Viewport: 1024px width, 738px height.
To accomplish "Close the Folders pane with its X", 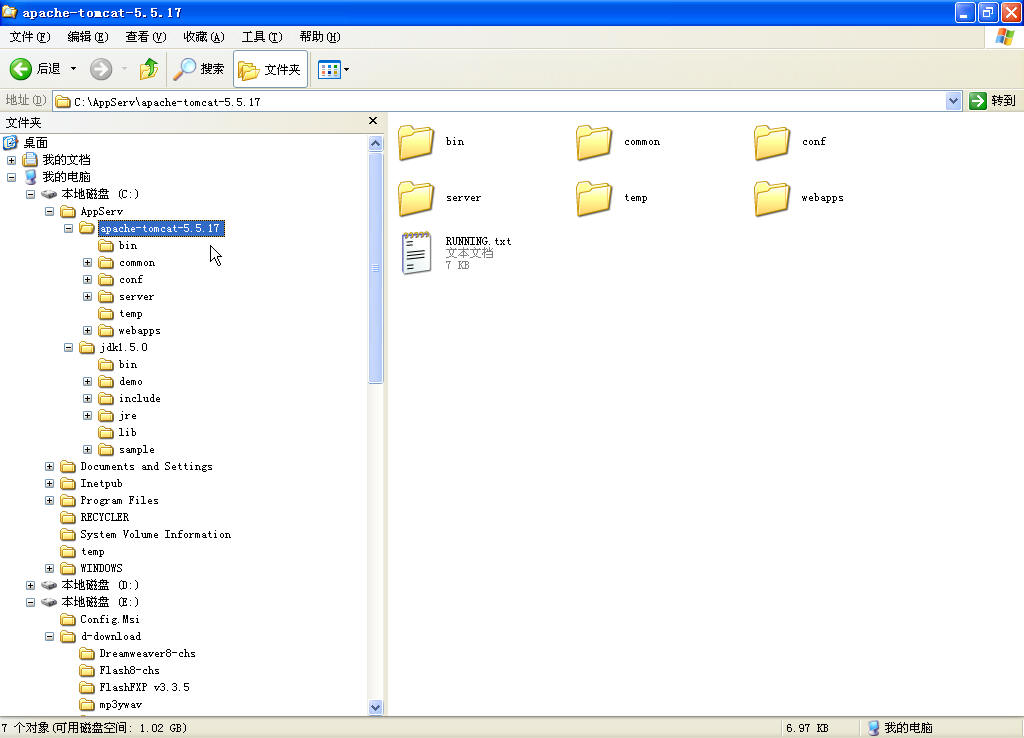I will (373, 121).
